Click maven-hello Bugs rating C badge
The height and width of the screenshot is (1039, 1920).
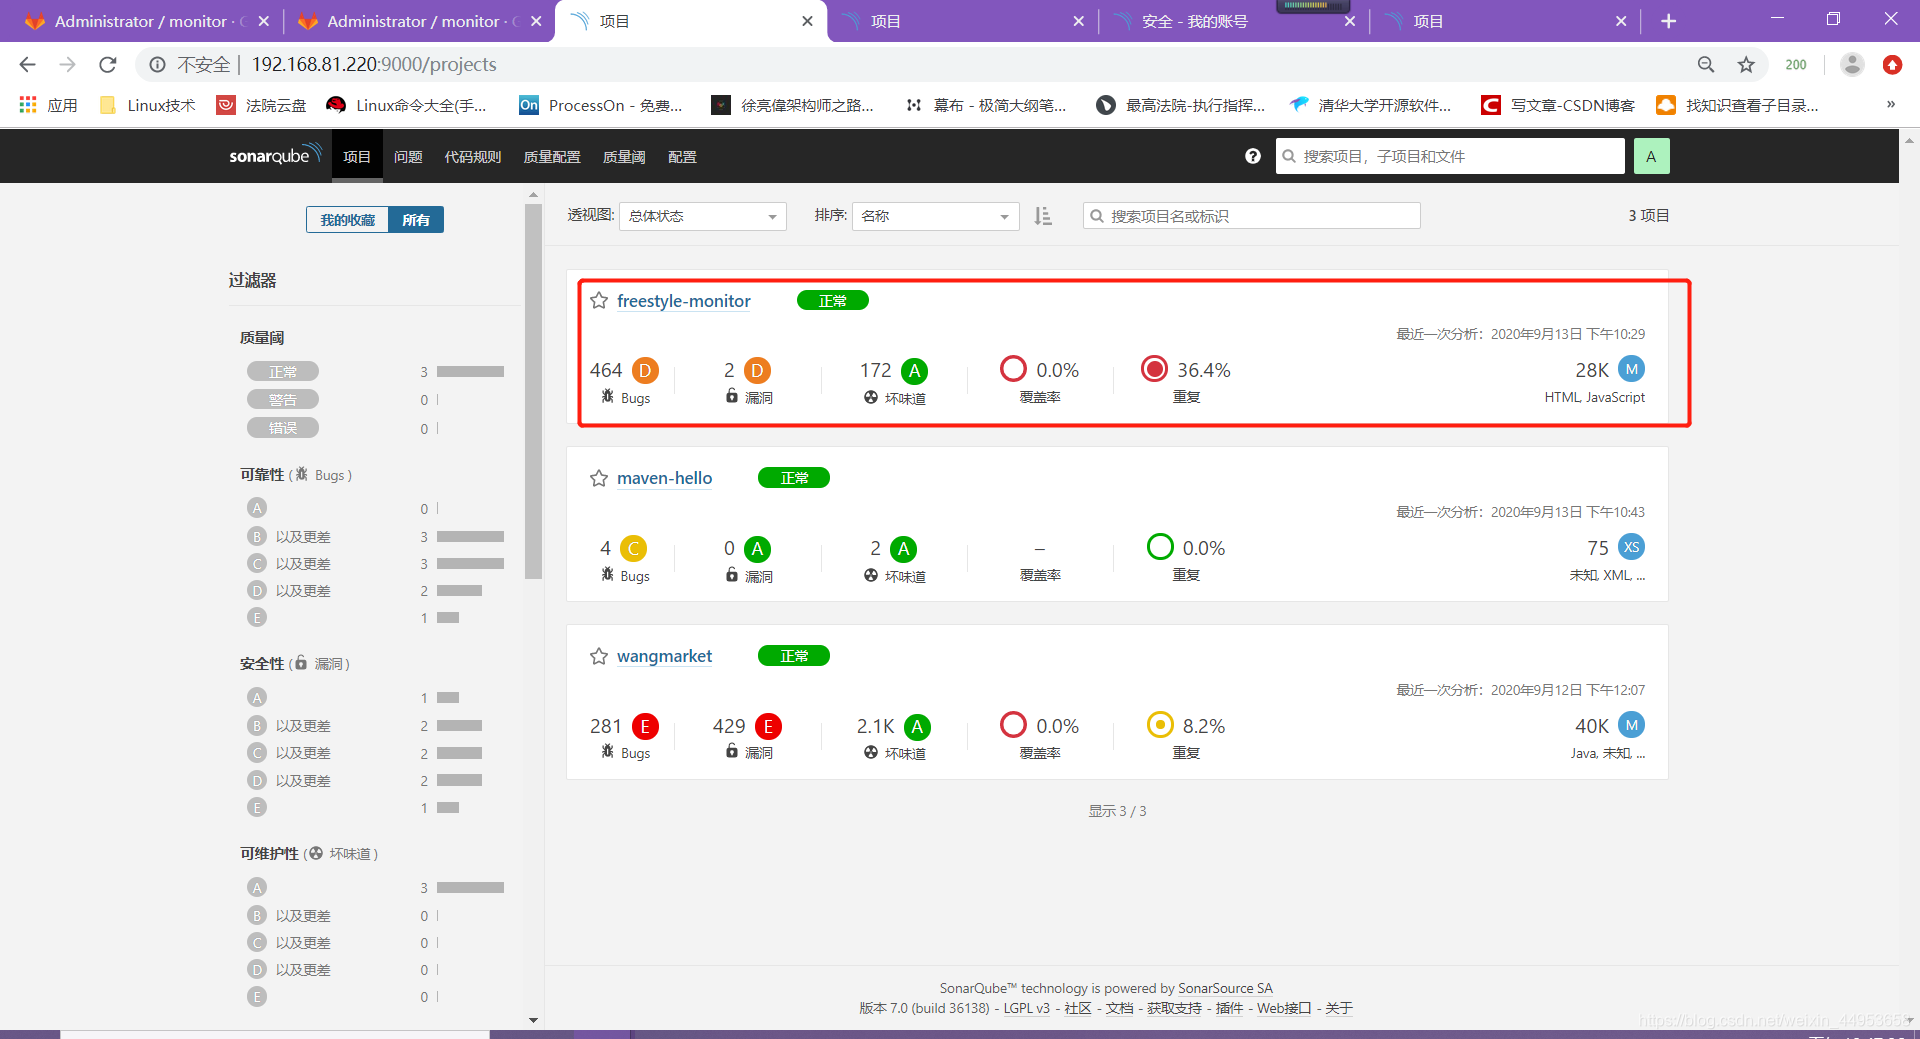633,549
